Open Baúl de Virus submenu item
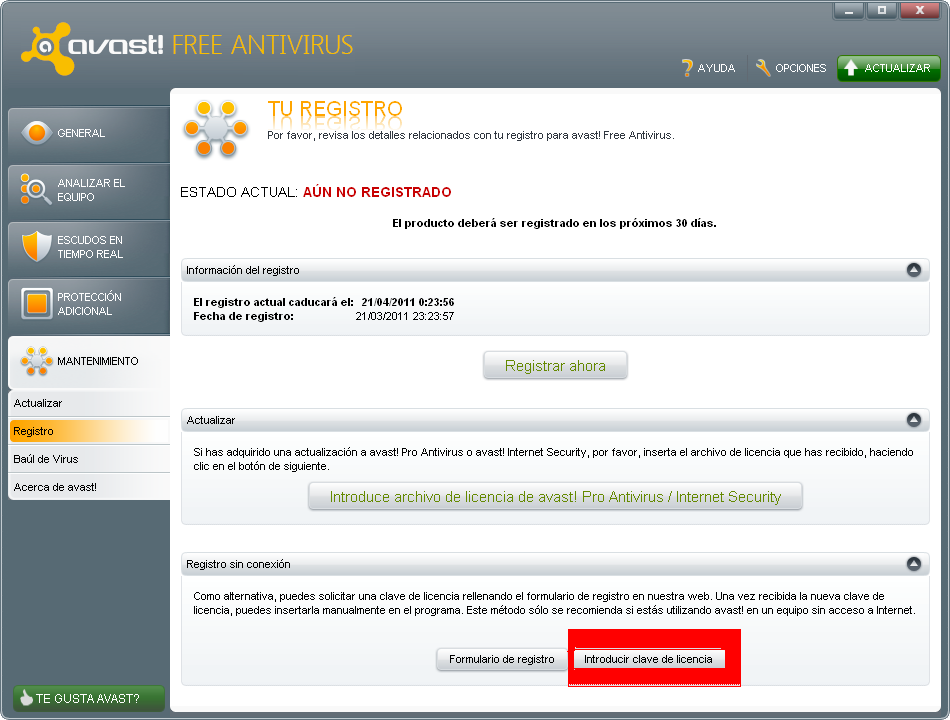950x720 pixels. point(89,459)
